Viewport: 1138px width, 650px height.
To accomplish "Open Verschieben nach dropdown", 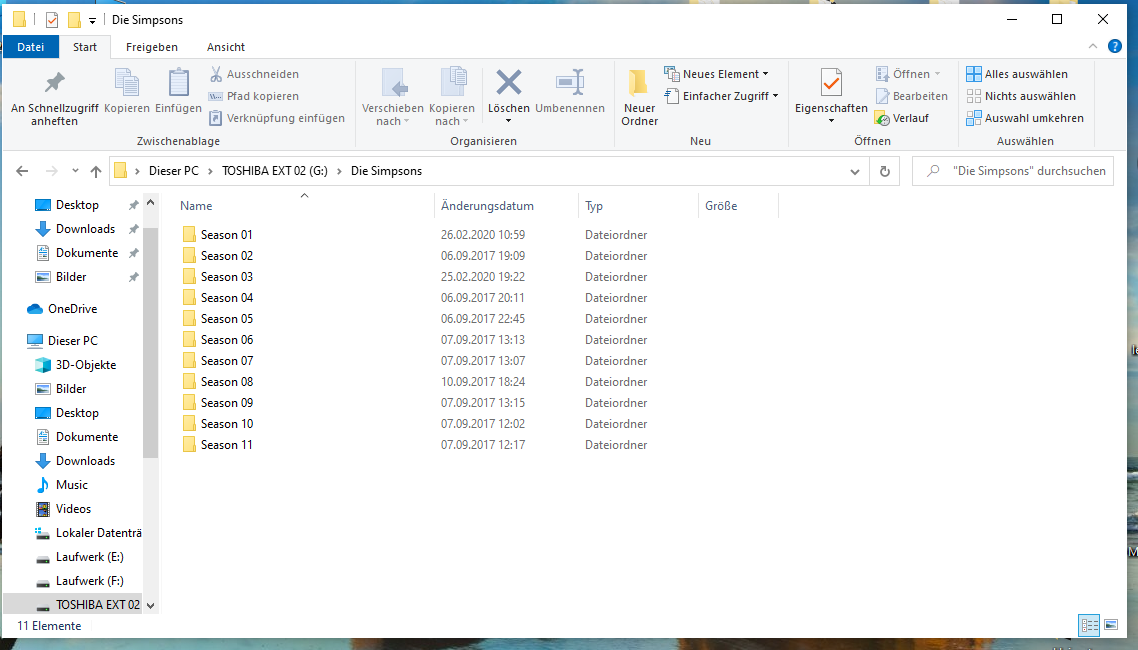I will (x=393, y=98).
